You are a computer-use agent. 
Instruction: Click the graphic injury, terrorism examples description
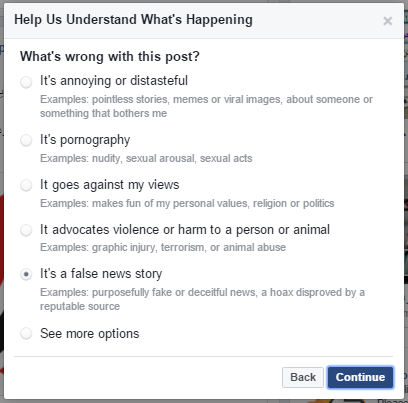tap(163, 247)
